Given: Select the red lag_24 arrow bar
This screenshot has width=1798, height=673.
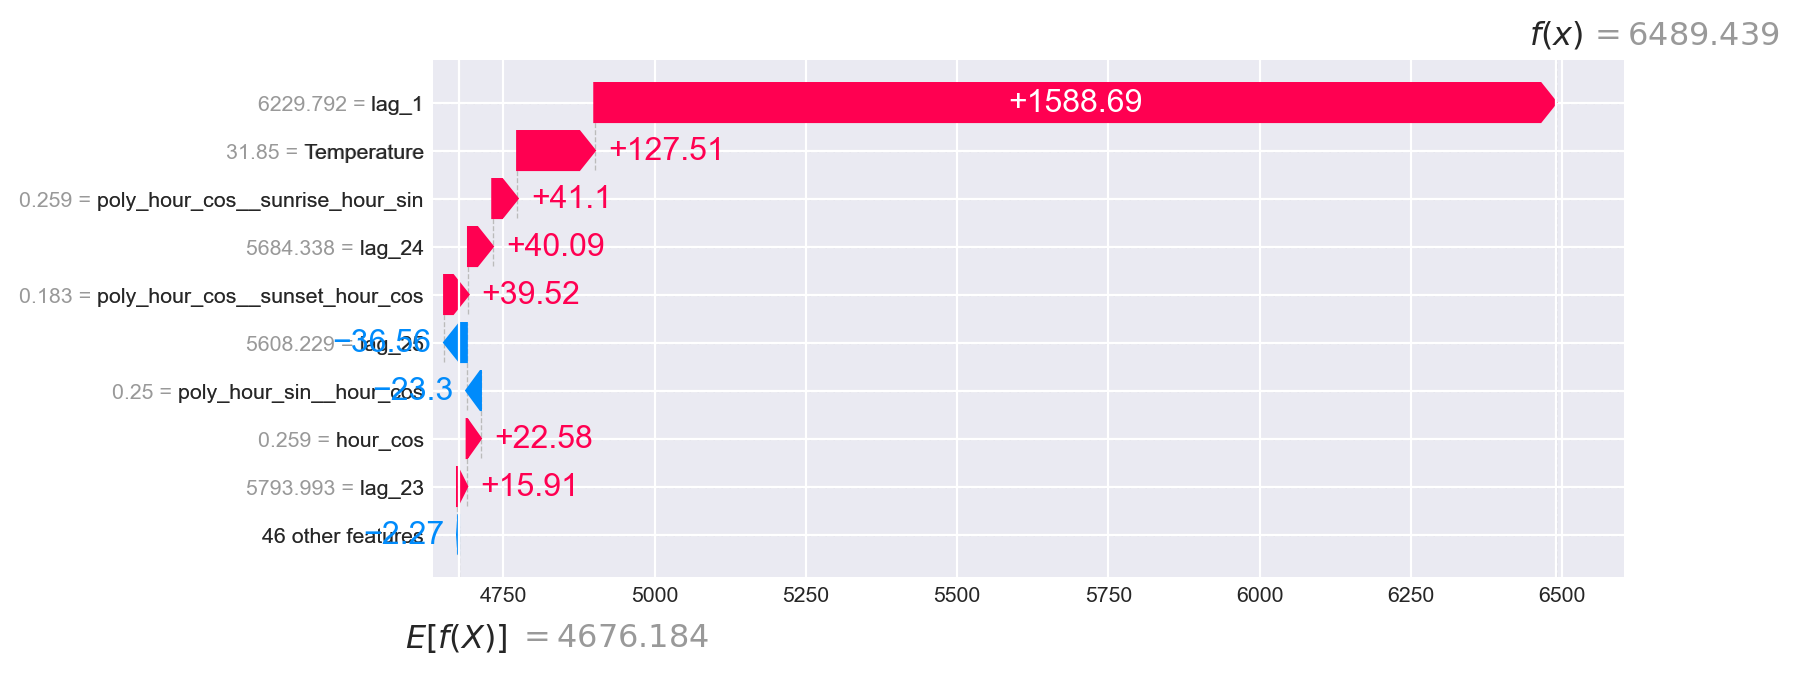Looking at the screenshot, I should click(479, 247).
